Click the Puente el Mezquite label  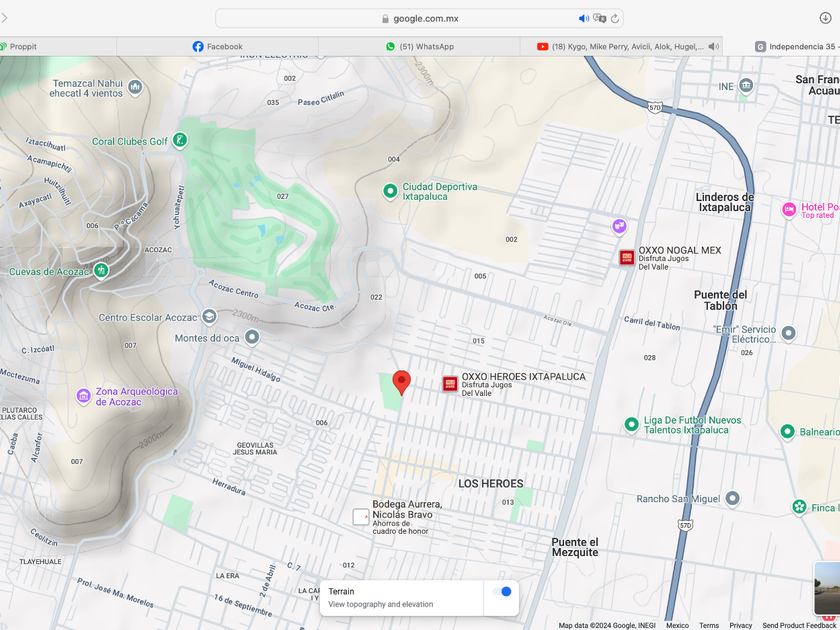(x=575, y=547)
